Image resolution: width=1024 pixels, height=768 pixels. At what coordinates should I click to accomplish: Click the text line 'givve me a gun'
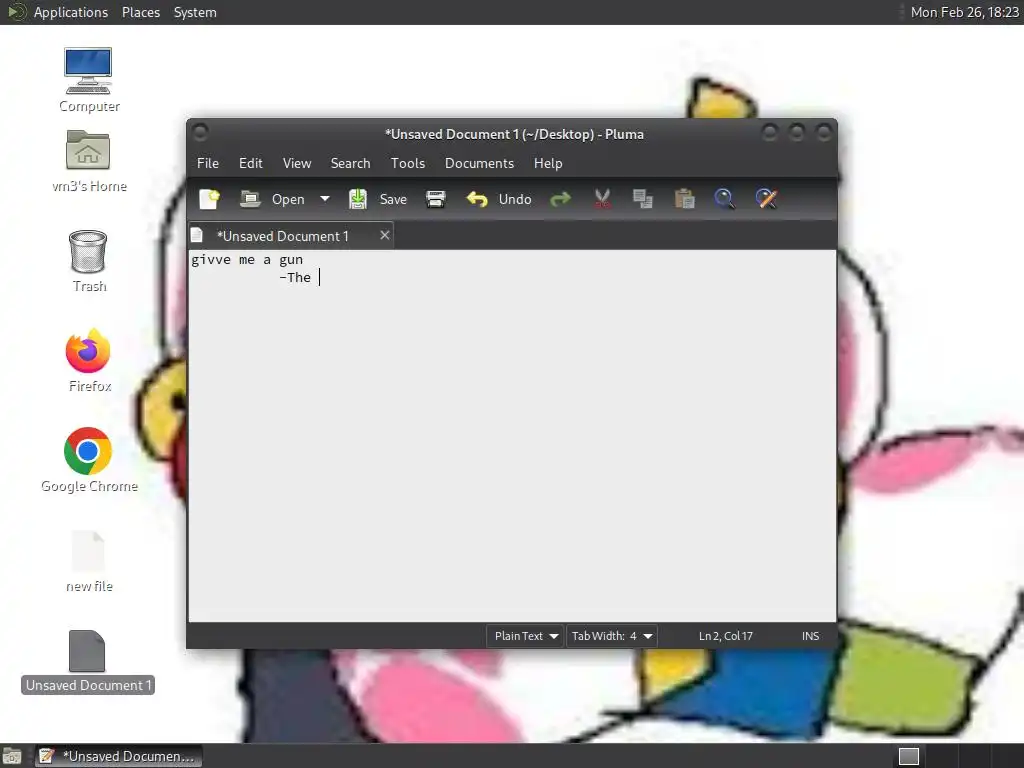pos(247,260)
